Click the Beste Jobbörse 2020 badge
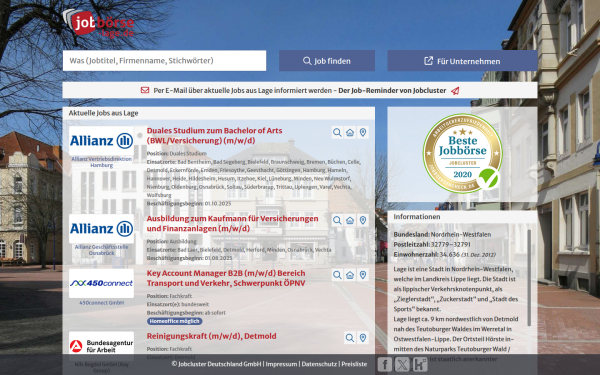The width and height of the screenshot is (600, 375). [x=463, y=153]
